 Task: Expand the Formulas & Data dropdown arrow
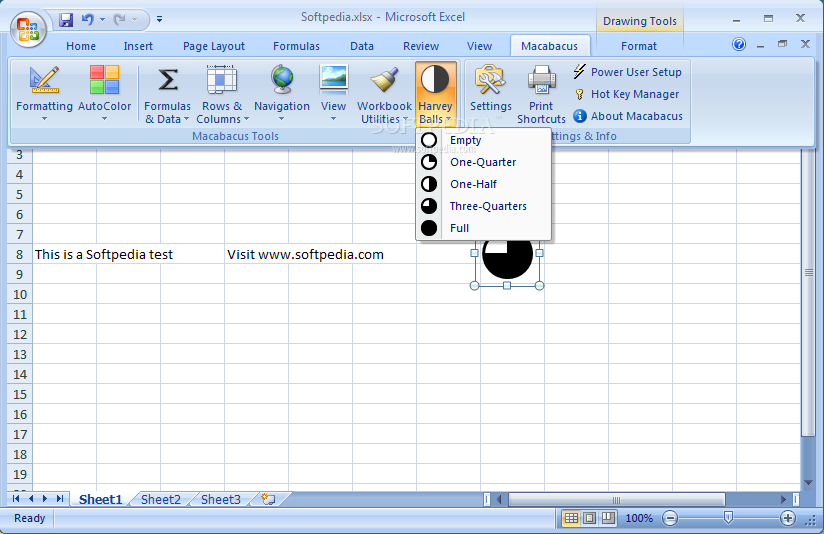(x=186, y=119)
